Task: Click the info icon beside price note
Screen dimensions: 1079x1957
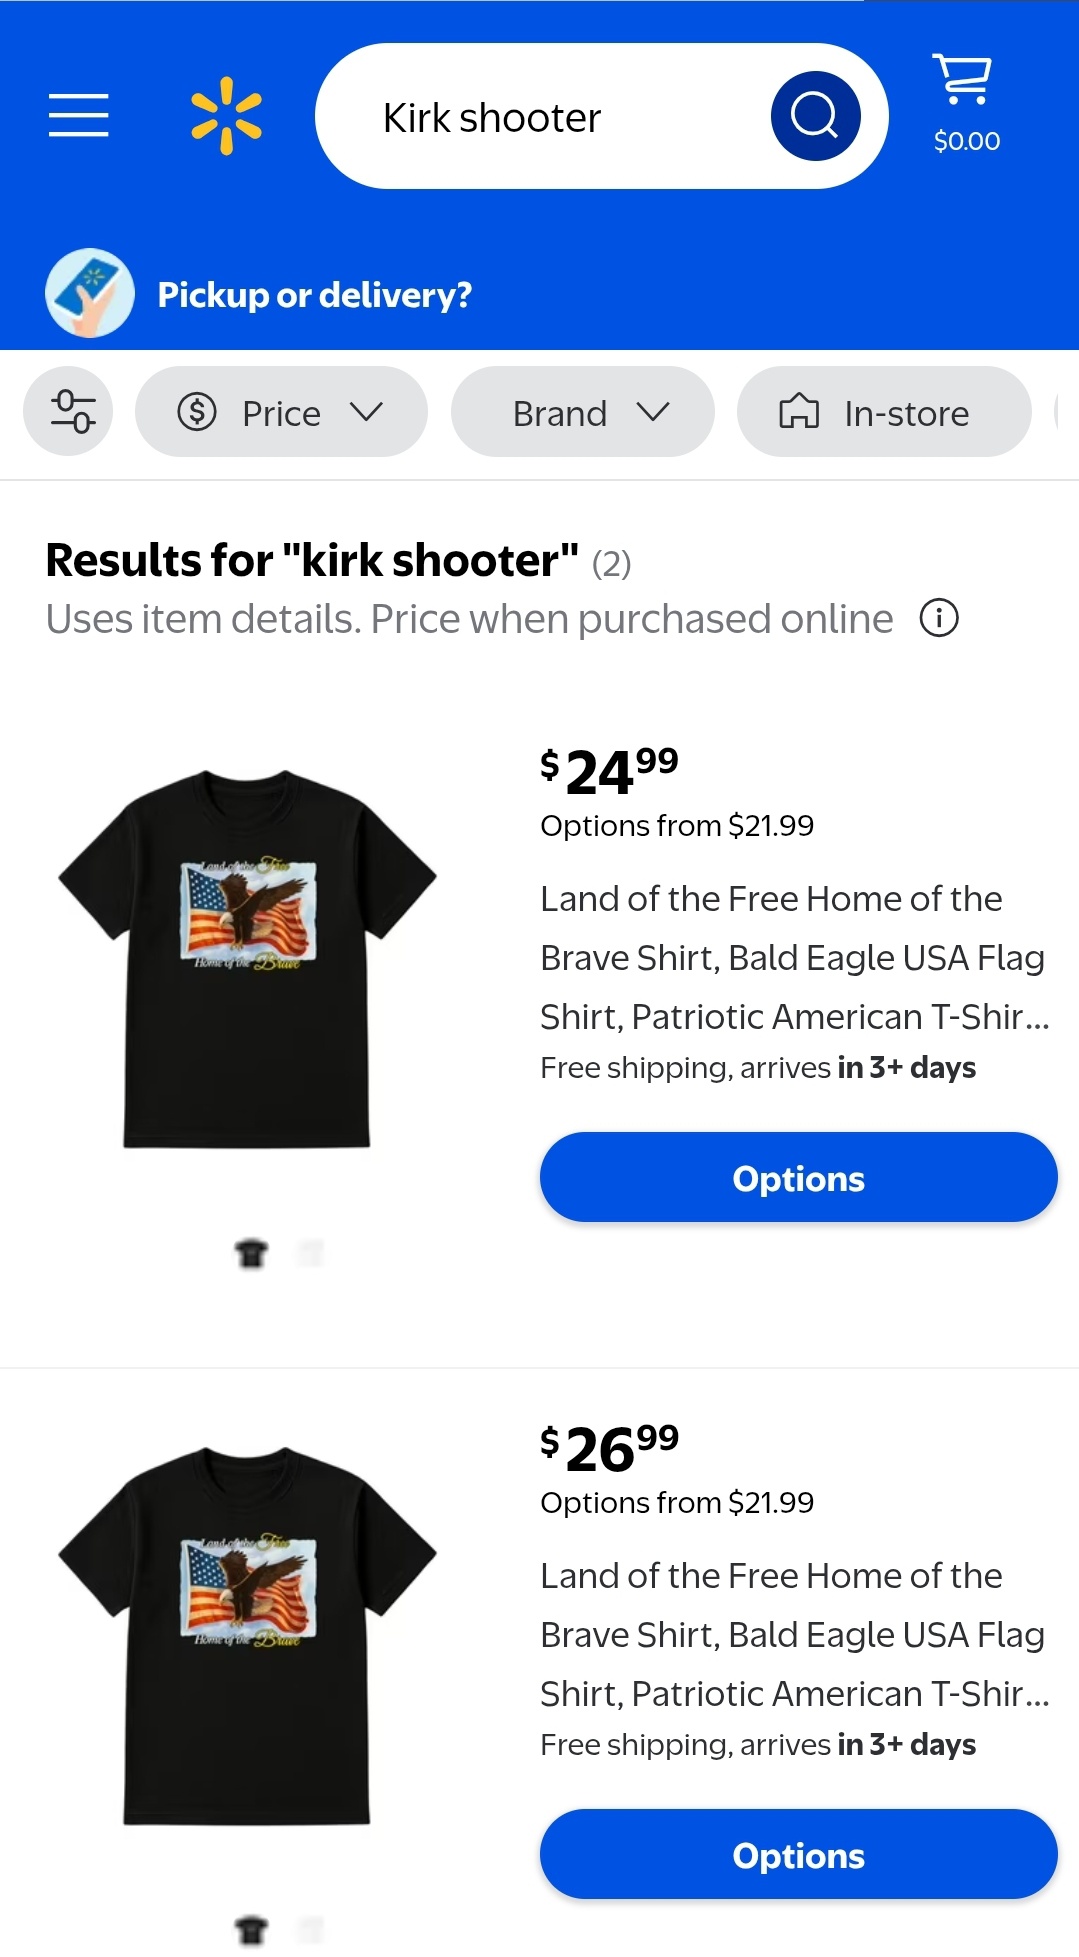Action: 938,618
